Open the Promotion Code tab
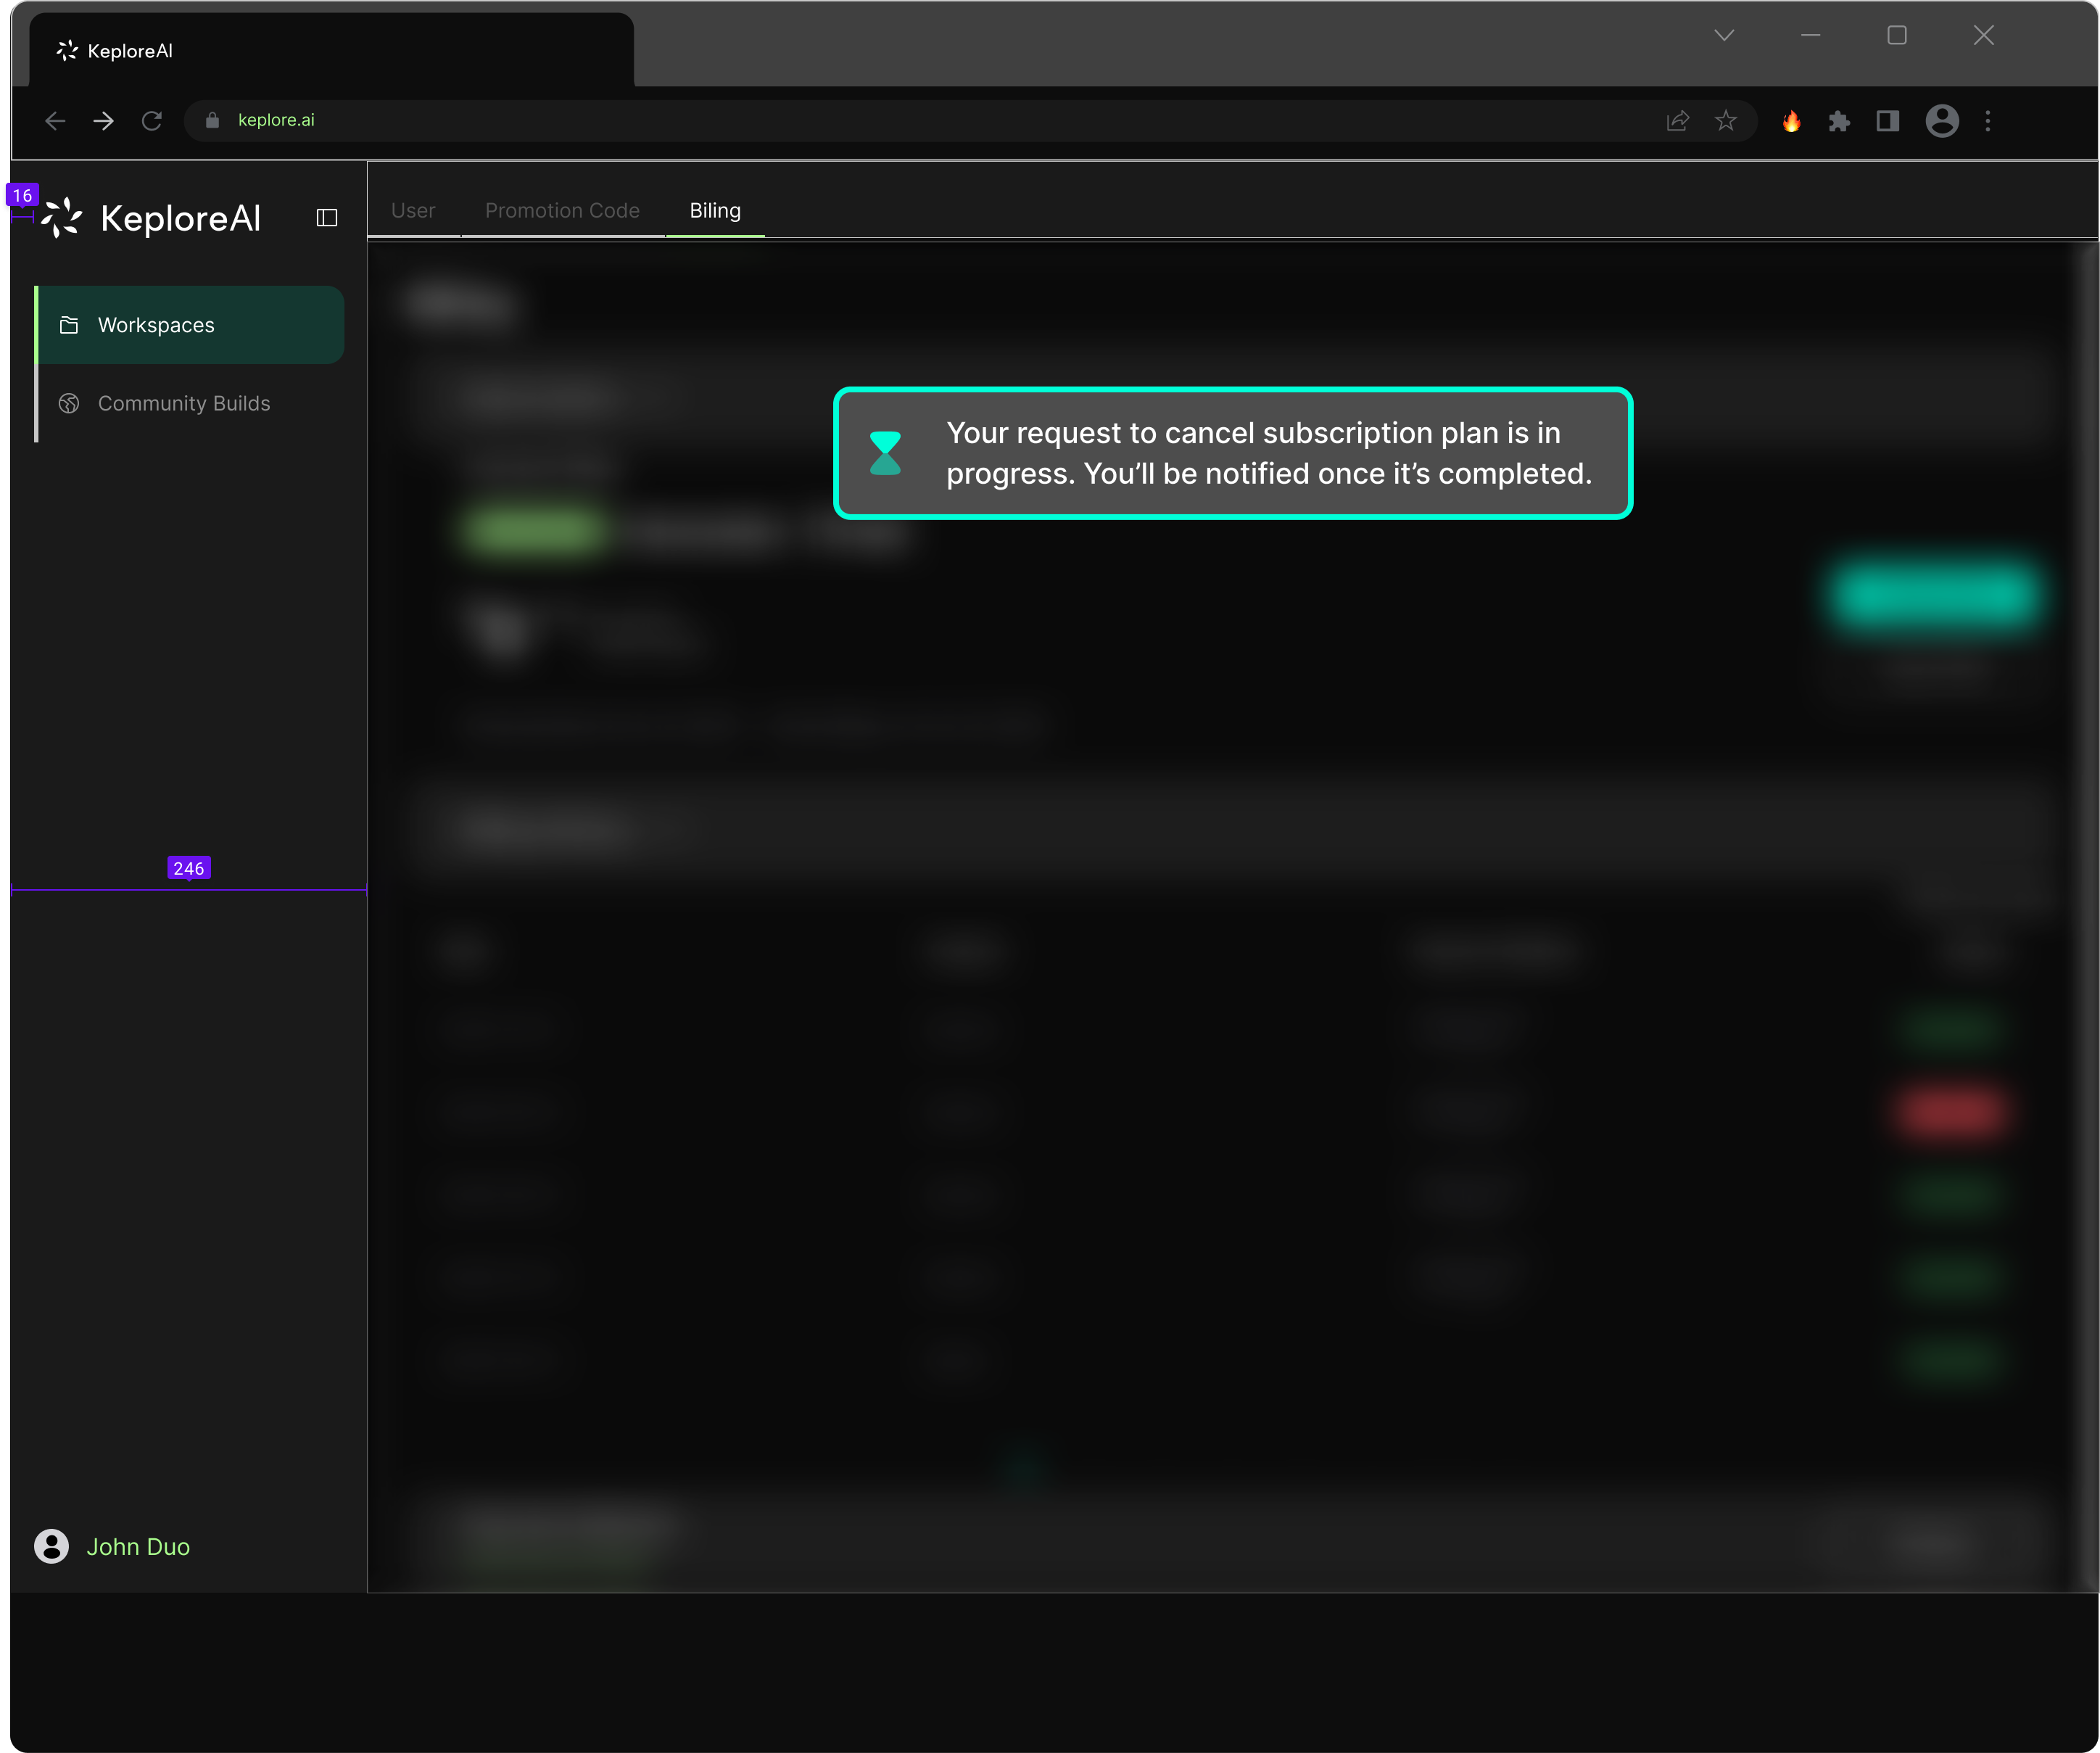The height and width of the screenshot is (1753, 2100). coord(562,210)
